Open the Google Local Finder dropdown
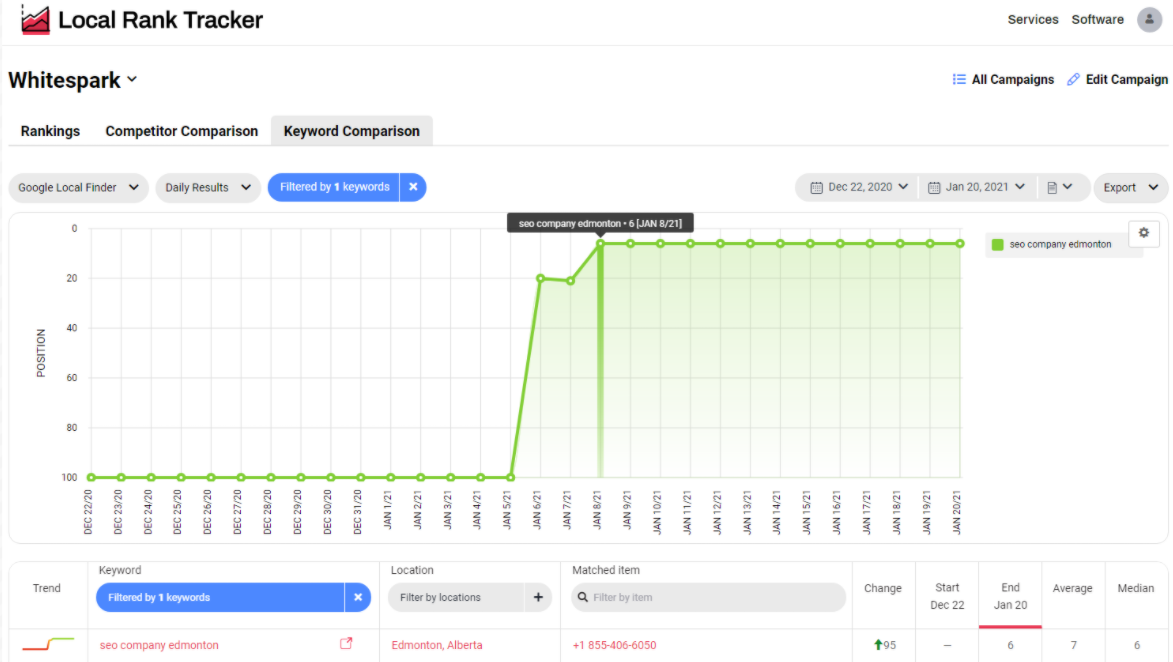The height and width of the screenshot is (662, 1173). tap(78, 187)
